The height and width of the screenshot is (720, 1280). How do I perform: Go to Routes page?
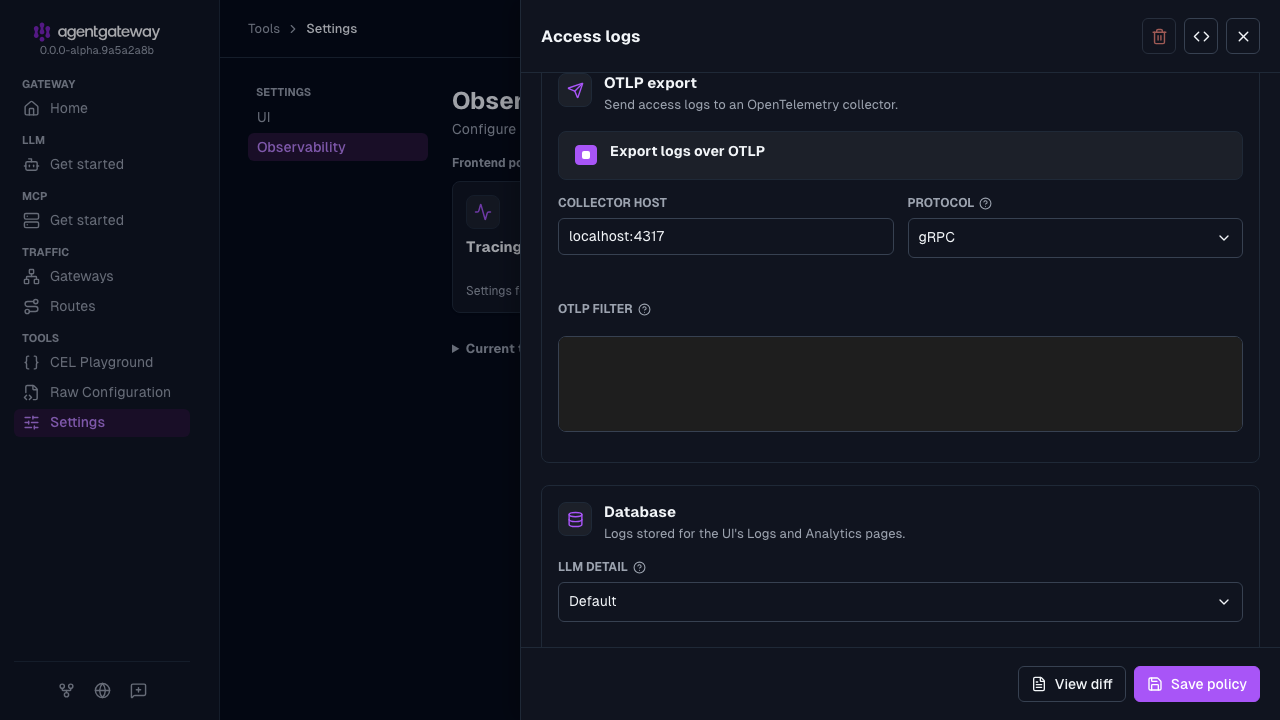click(102, 306)
